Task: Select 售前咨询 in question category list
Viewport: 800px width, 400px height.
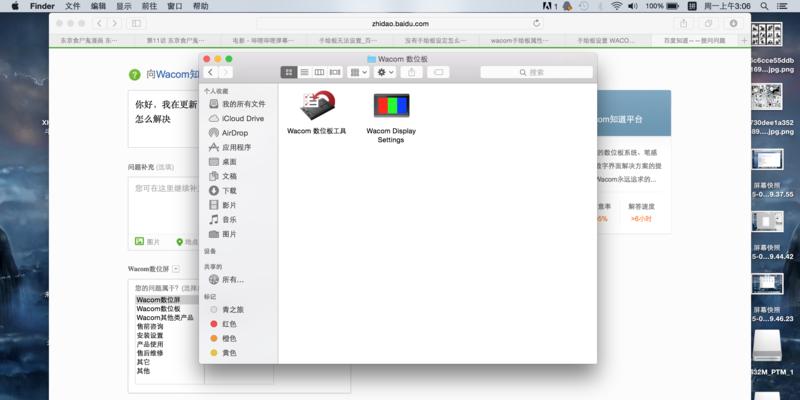Action: [150, 327]
